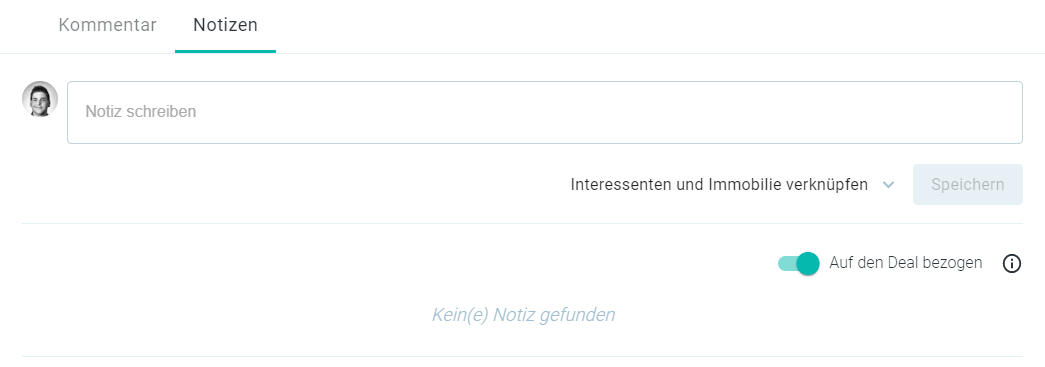1045x367 pixels.
Task: Switch to the Kommentar tab
Action: (107, 25)
